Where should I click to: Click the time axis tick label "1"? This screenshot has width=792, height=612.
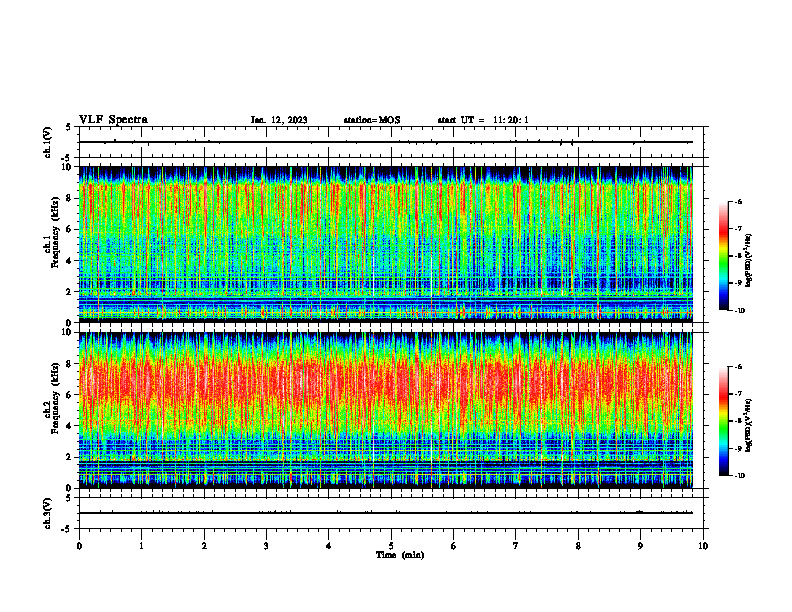[141, 546]
